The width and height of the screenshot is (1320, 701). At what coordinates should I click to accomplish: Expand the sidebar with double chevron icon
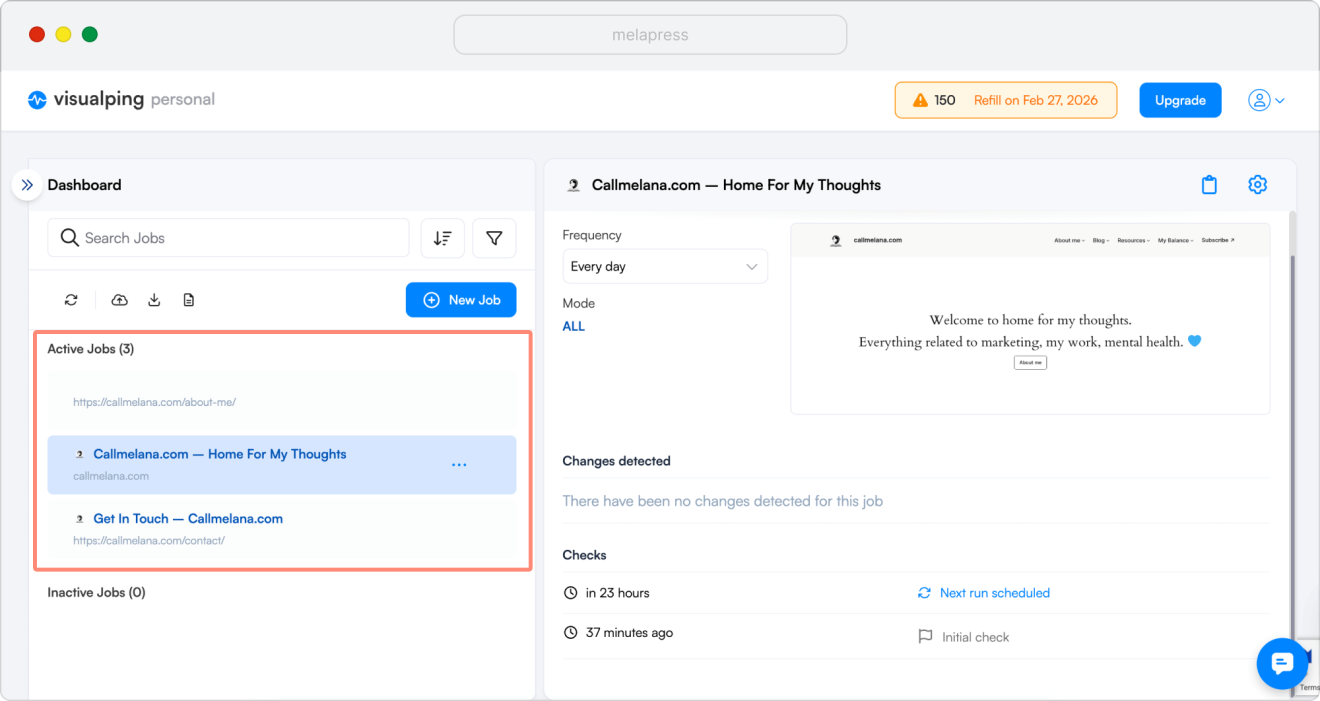tap(27, 185)
